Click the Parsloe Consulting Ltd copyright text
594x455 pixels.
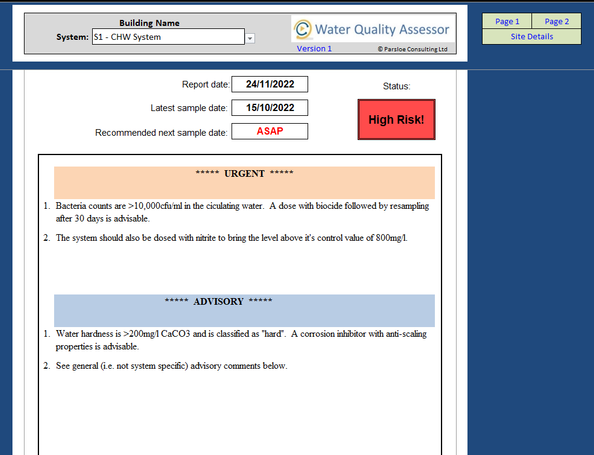pos(413,49)
